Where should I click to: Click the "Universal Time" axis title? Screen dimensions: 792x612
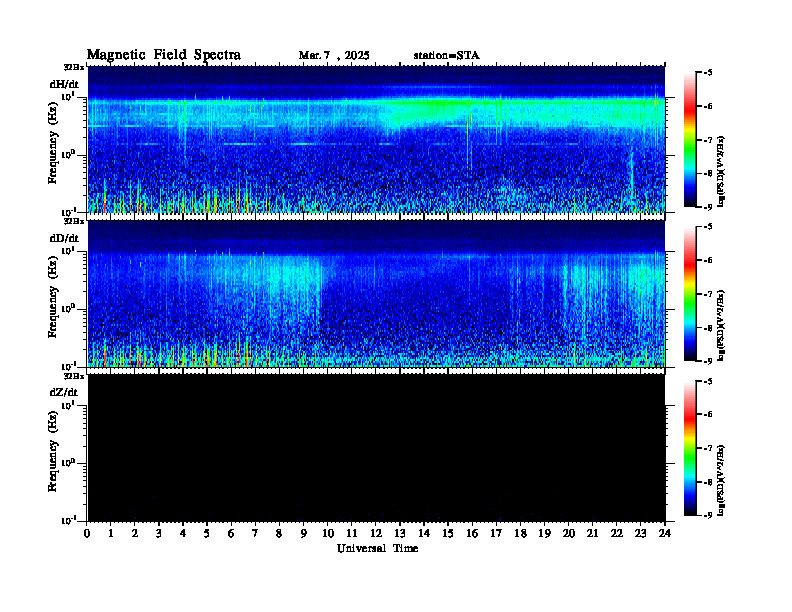point(377,548)
